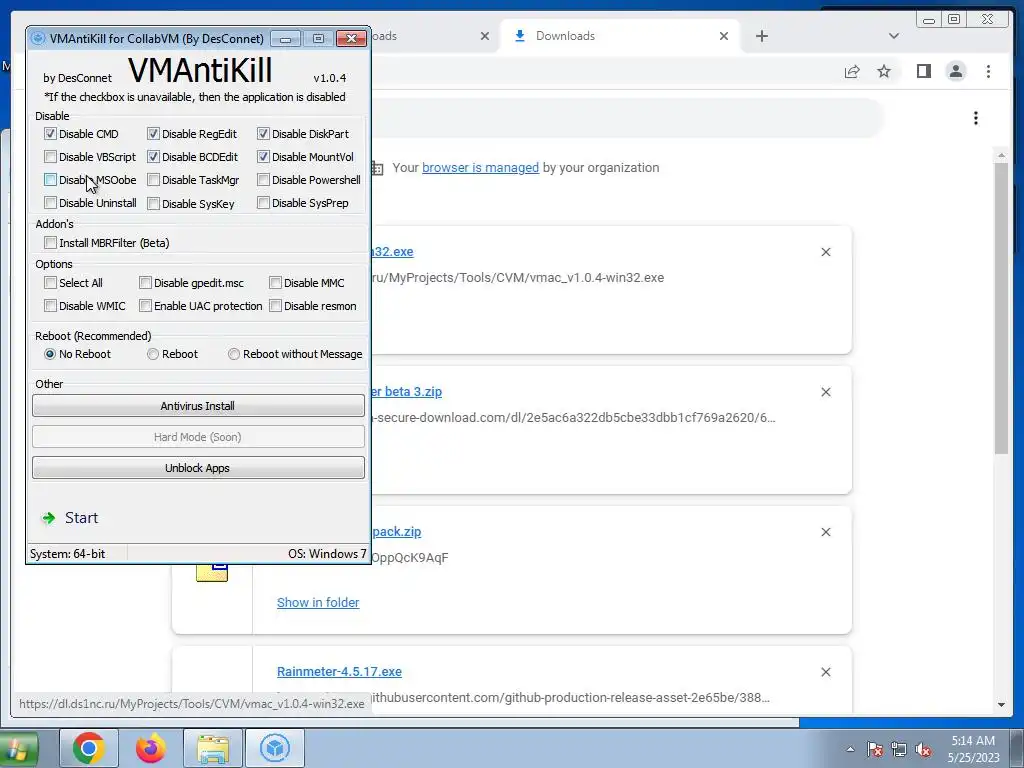The image size is (1024, 768).
Task: Click the green Start arrow icon
Action: (48, 519)
